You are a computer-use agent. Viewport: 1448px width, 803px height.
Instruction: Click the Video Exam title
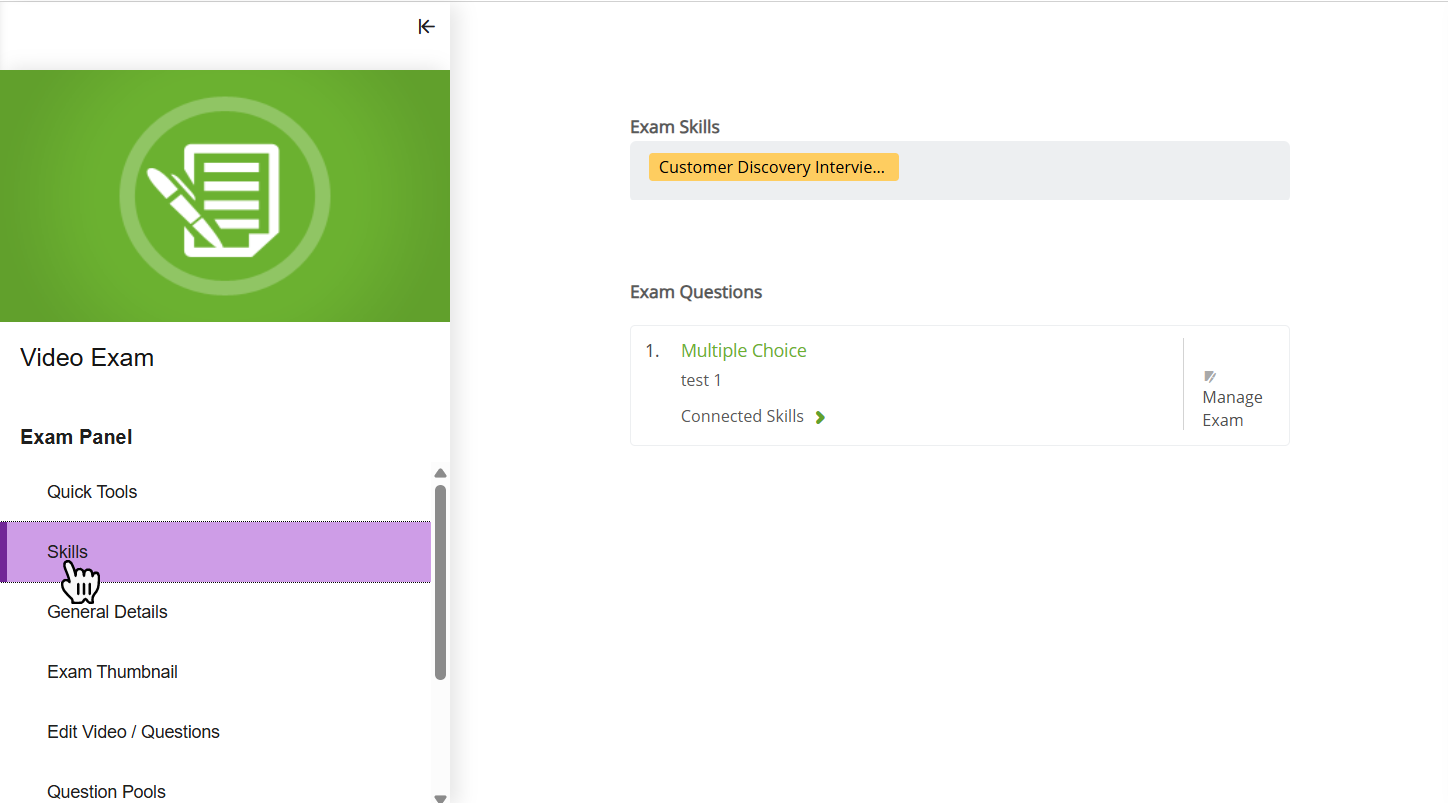(x=87, y=358)
